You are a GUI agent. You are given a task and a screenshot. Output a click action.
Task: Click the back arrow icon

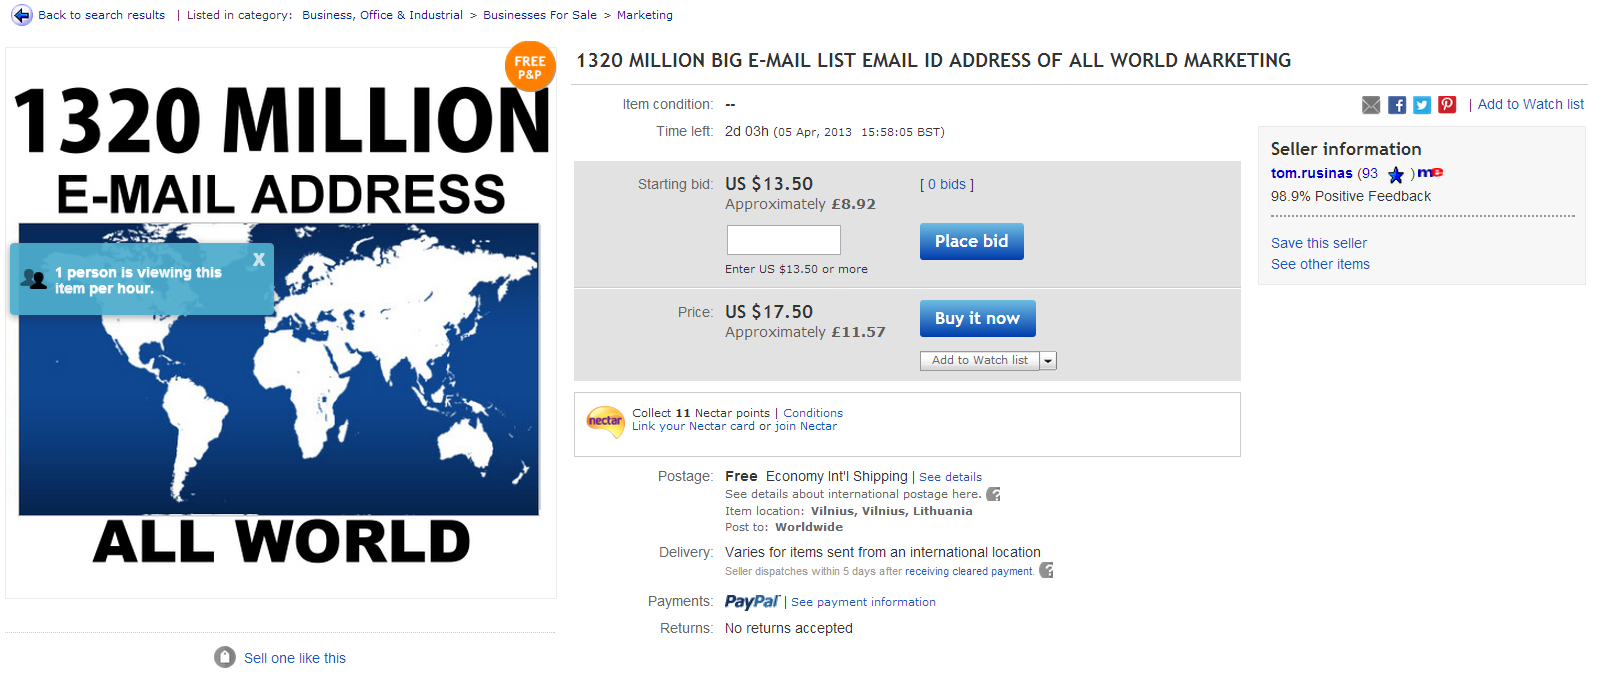[22, 16]
